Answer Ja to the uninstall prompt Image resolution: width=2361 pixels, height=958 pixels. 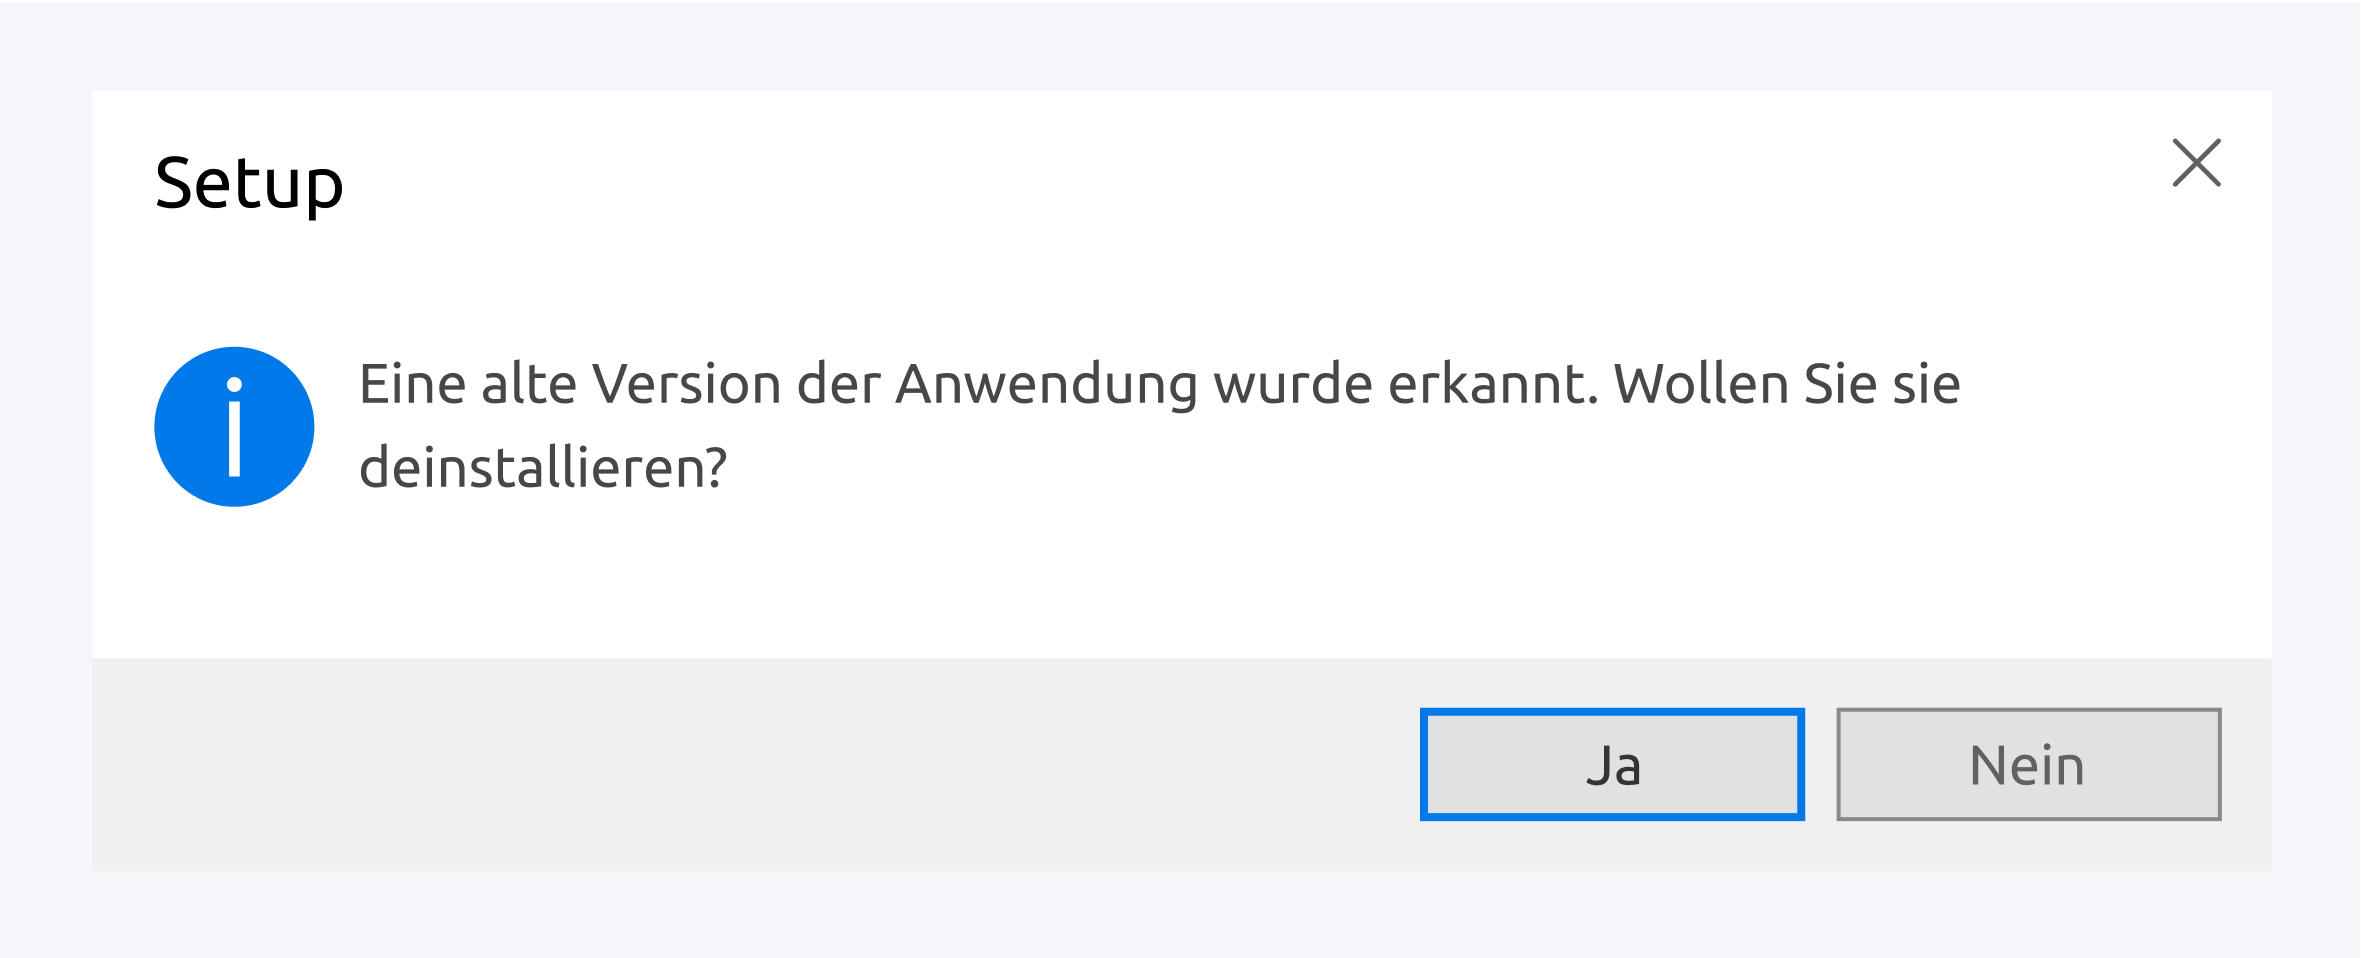(1612, 765)
